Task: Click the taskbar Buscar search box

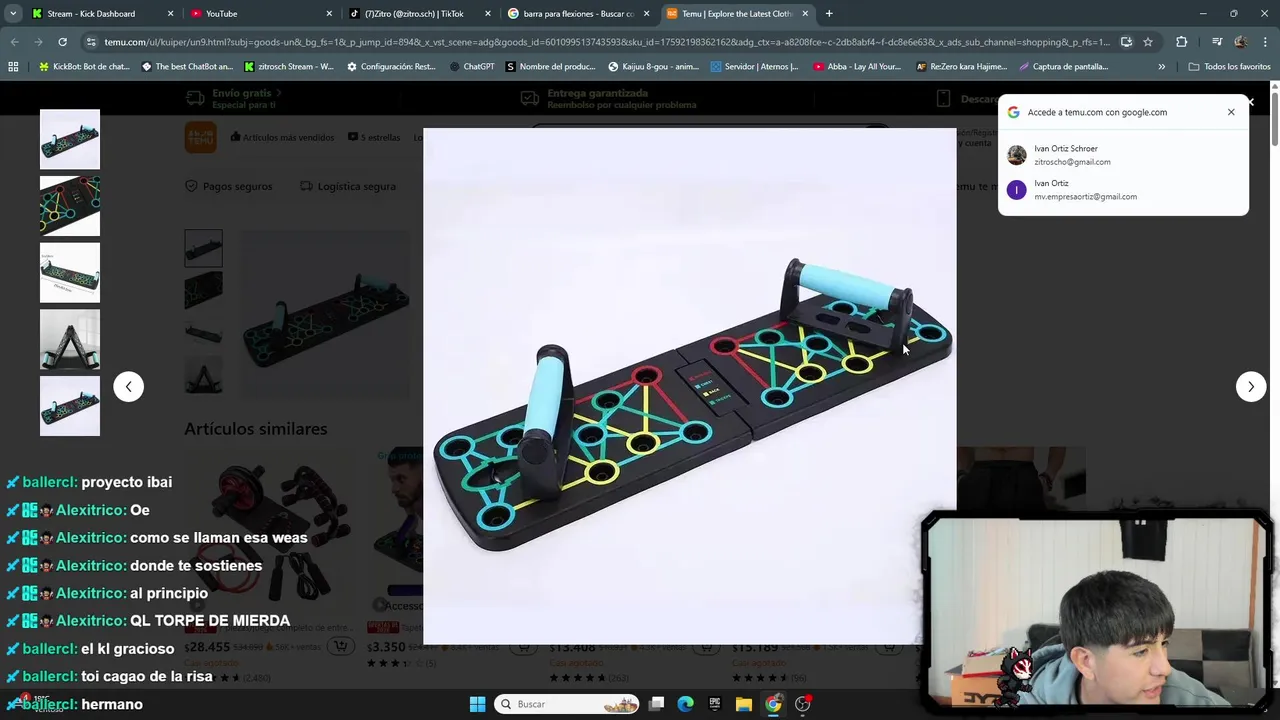Action: [568, 704]
